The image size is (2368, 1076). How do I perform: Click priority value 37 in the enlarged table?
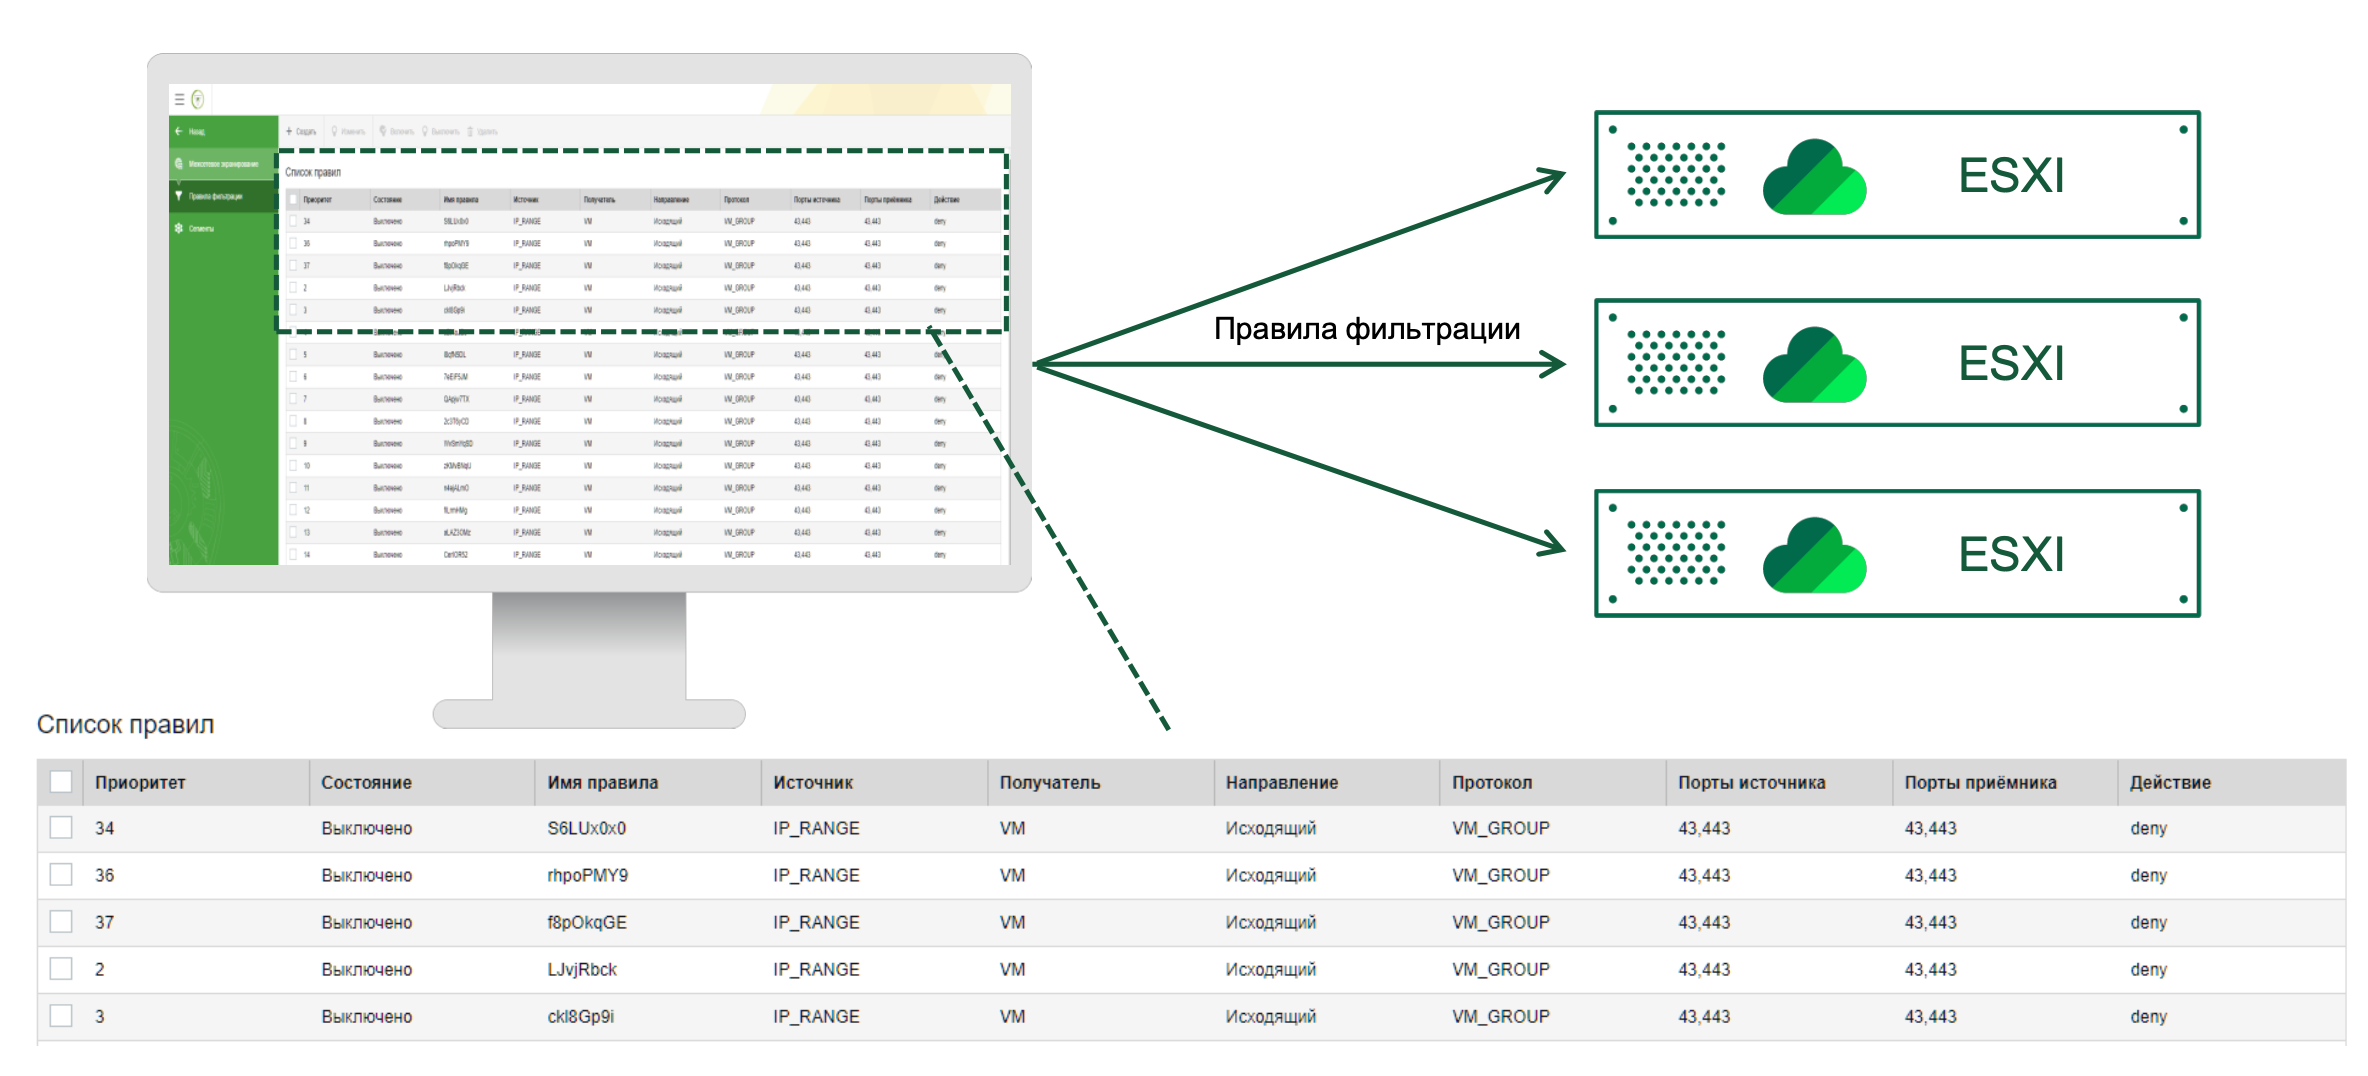point(104,922)
